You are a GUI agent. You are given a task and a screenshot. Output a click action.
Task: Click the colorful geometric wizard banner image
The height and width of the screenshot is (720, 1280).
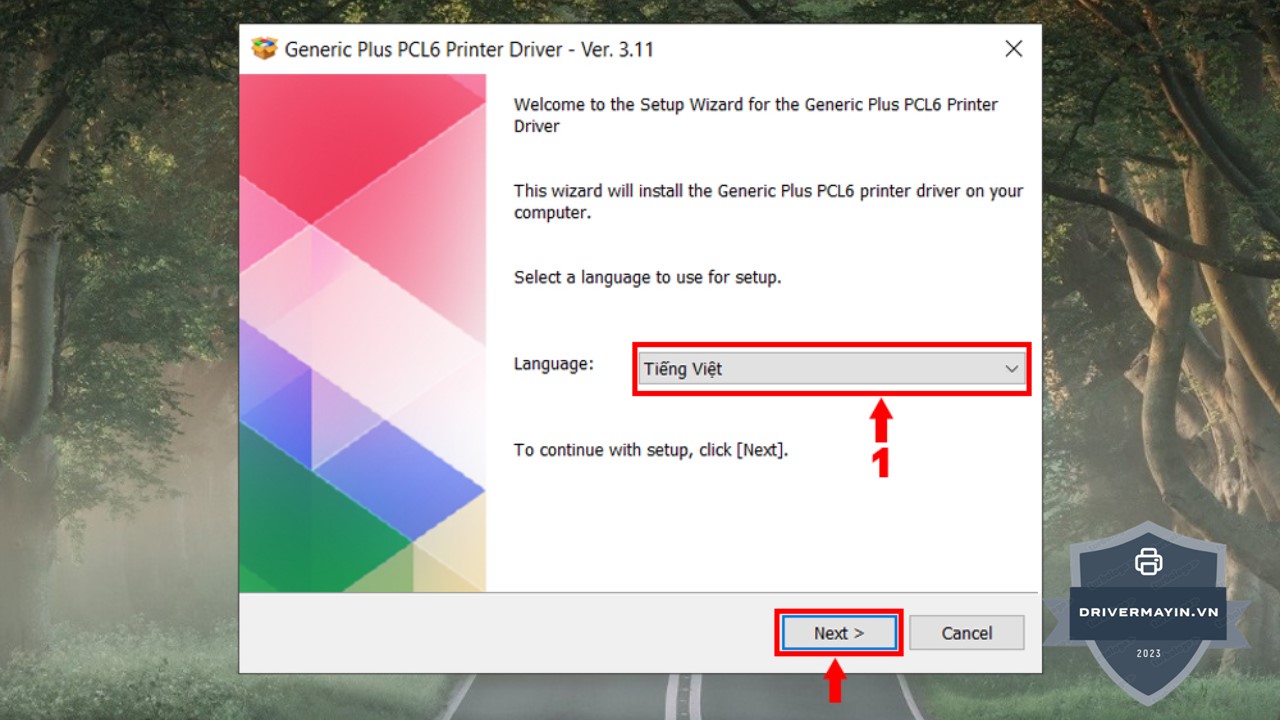click(x=363, y=333)
